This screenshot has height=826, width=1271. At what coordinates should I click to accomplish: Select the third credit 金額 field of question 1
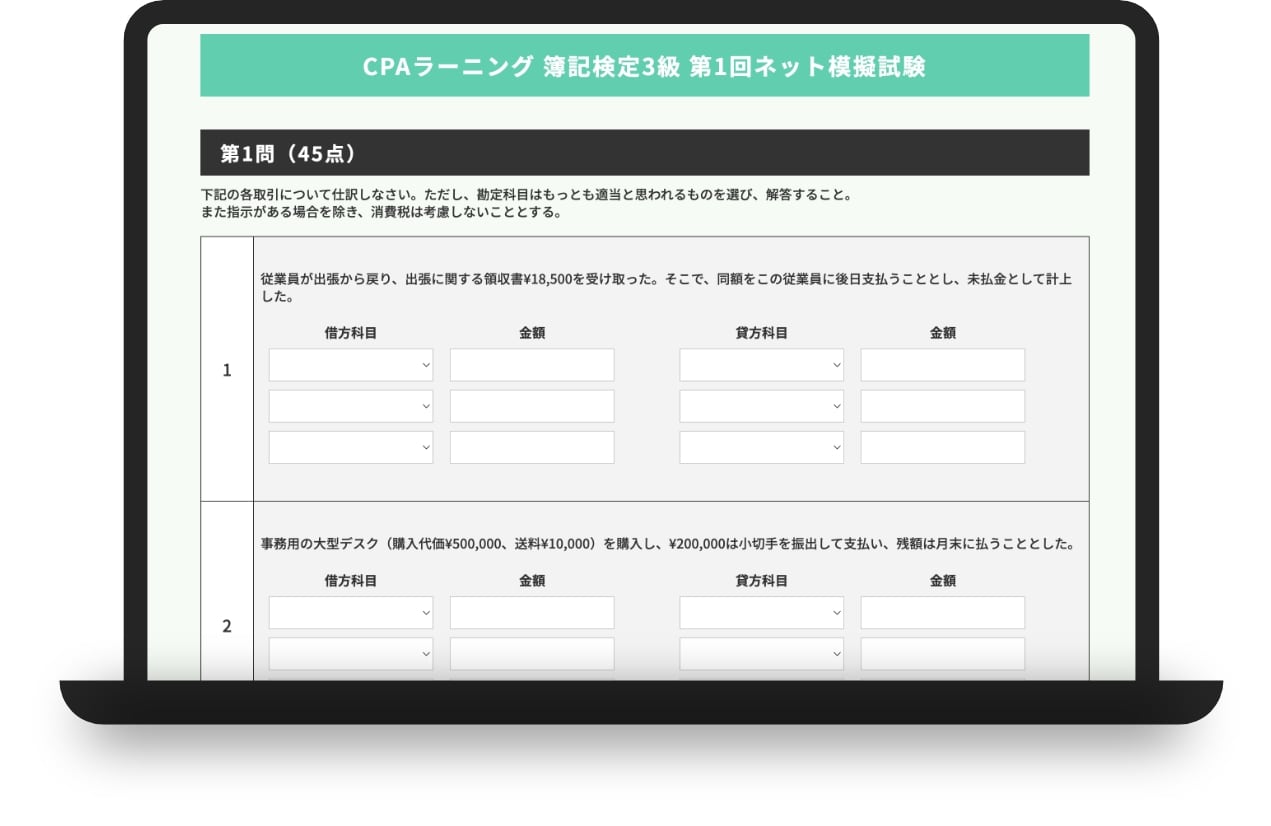tap(942, 446)
